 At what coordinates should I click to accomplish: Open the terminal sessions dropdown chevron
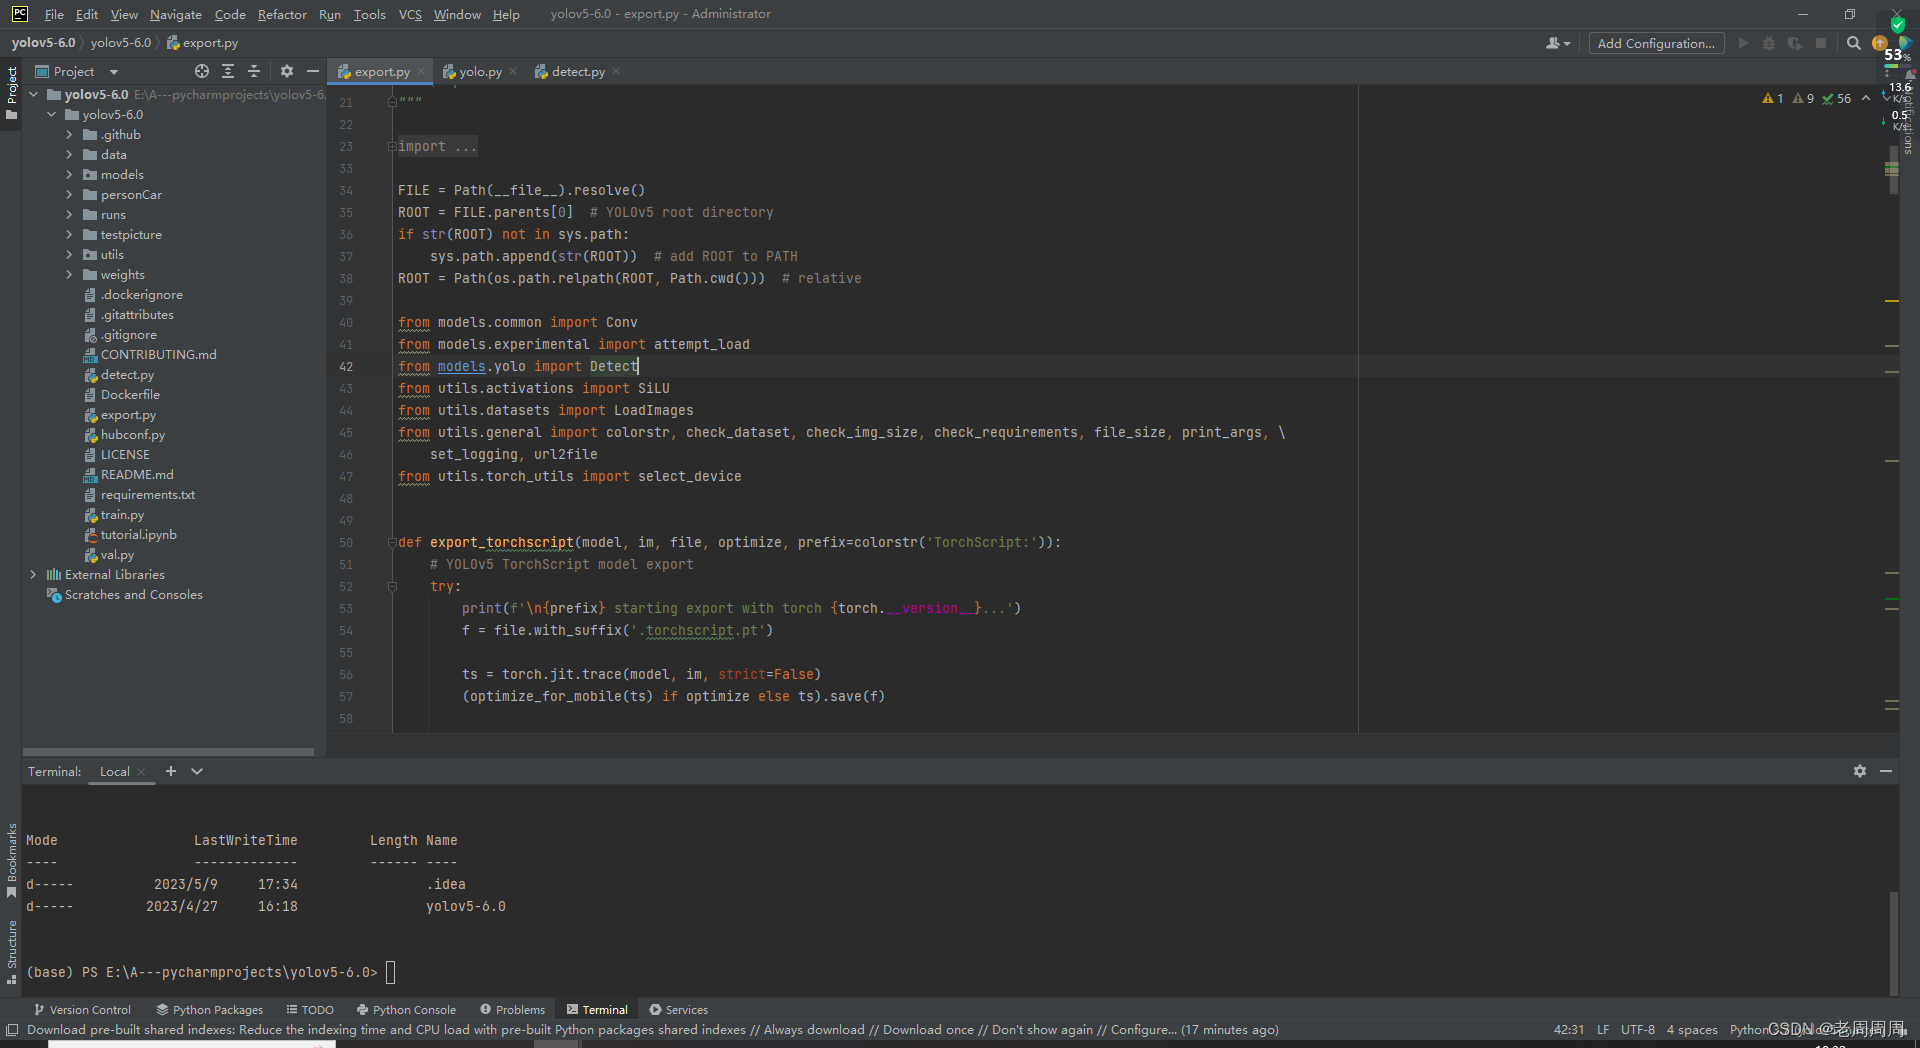(x=197, y=771)
